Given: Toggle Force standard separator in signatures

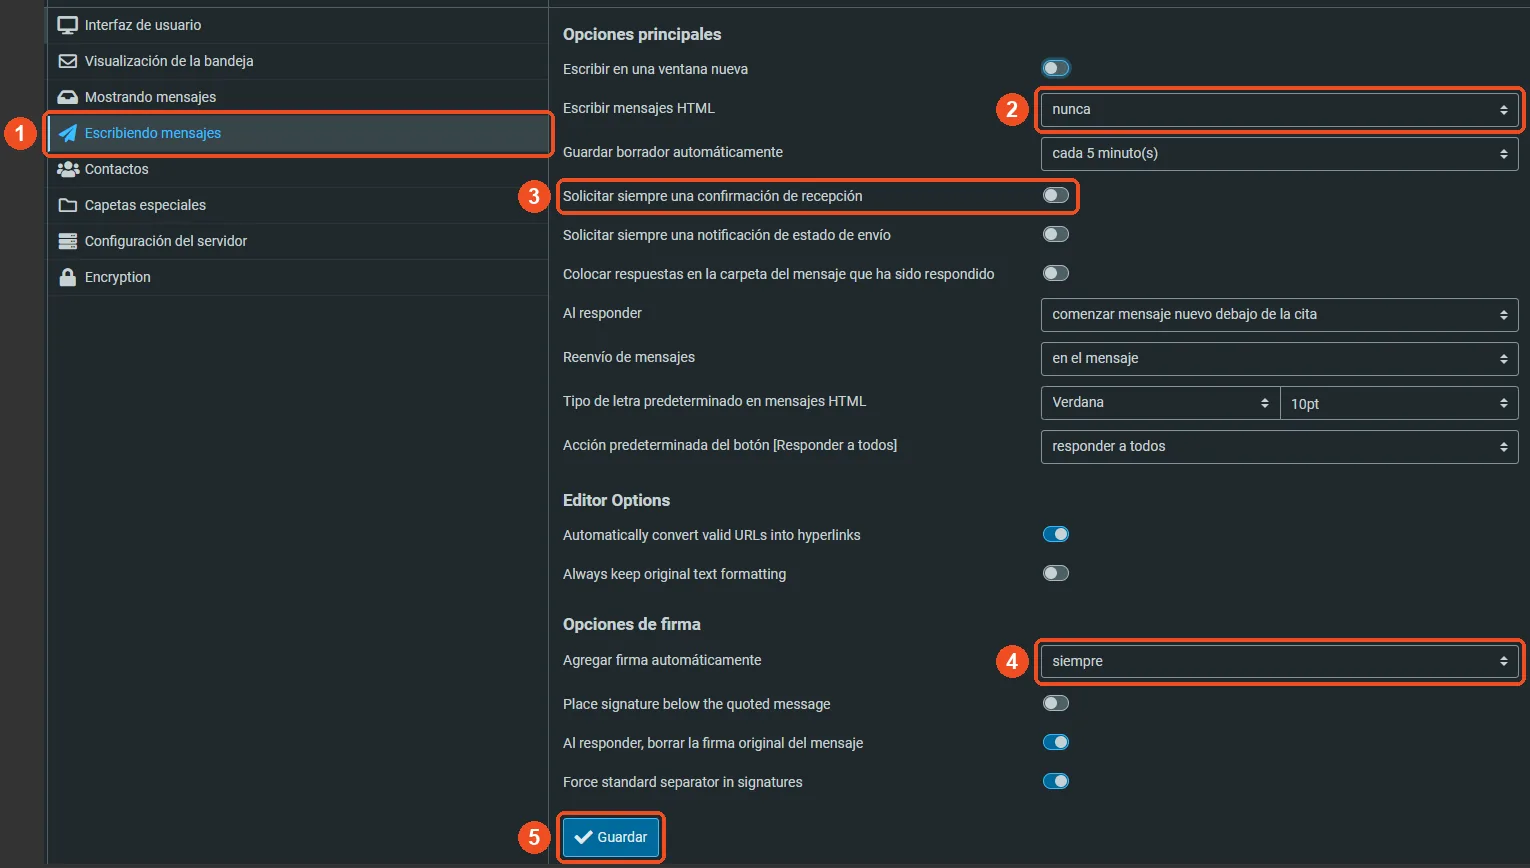Looking at the screenshot, I should click(1056, 781).
